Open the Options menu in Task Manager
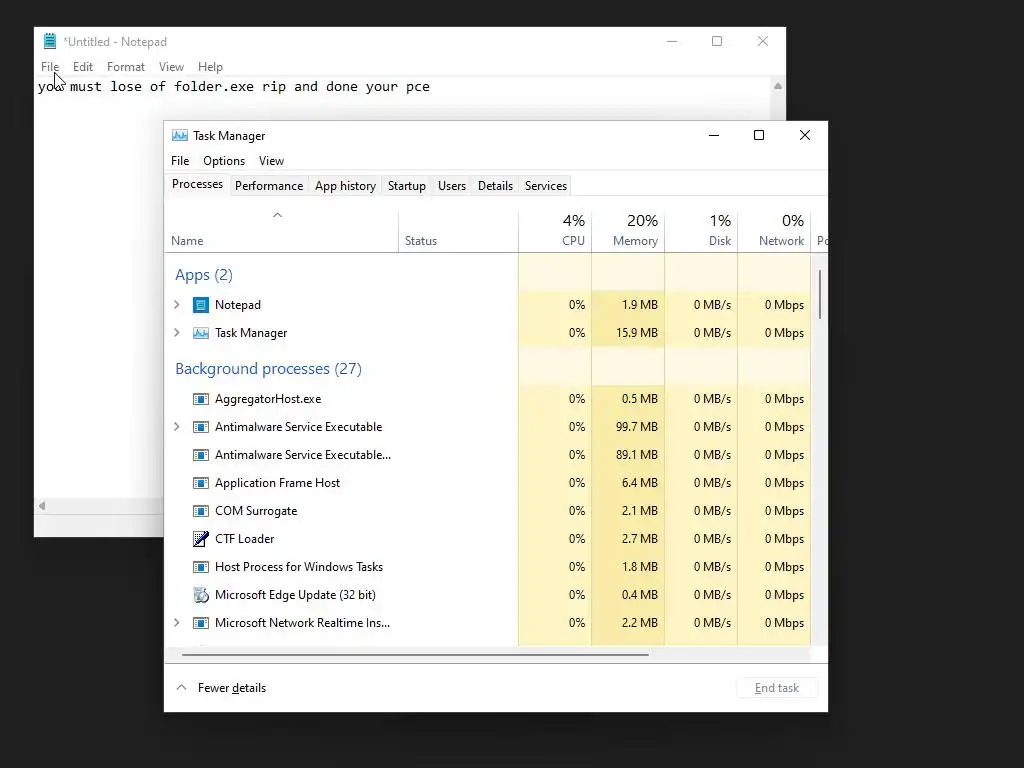The width and height of the screenshot is (1024, 768). pos(224,161)
